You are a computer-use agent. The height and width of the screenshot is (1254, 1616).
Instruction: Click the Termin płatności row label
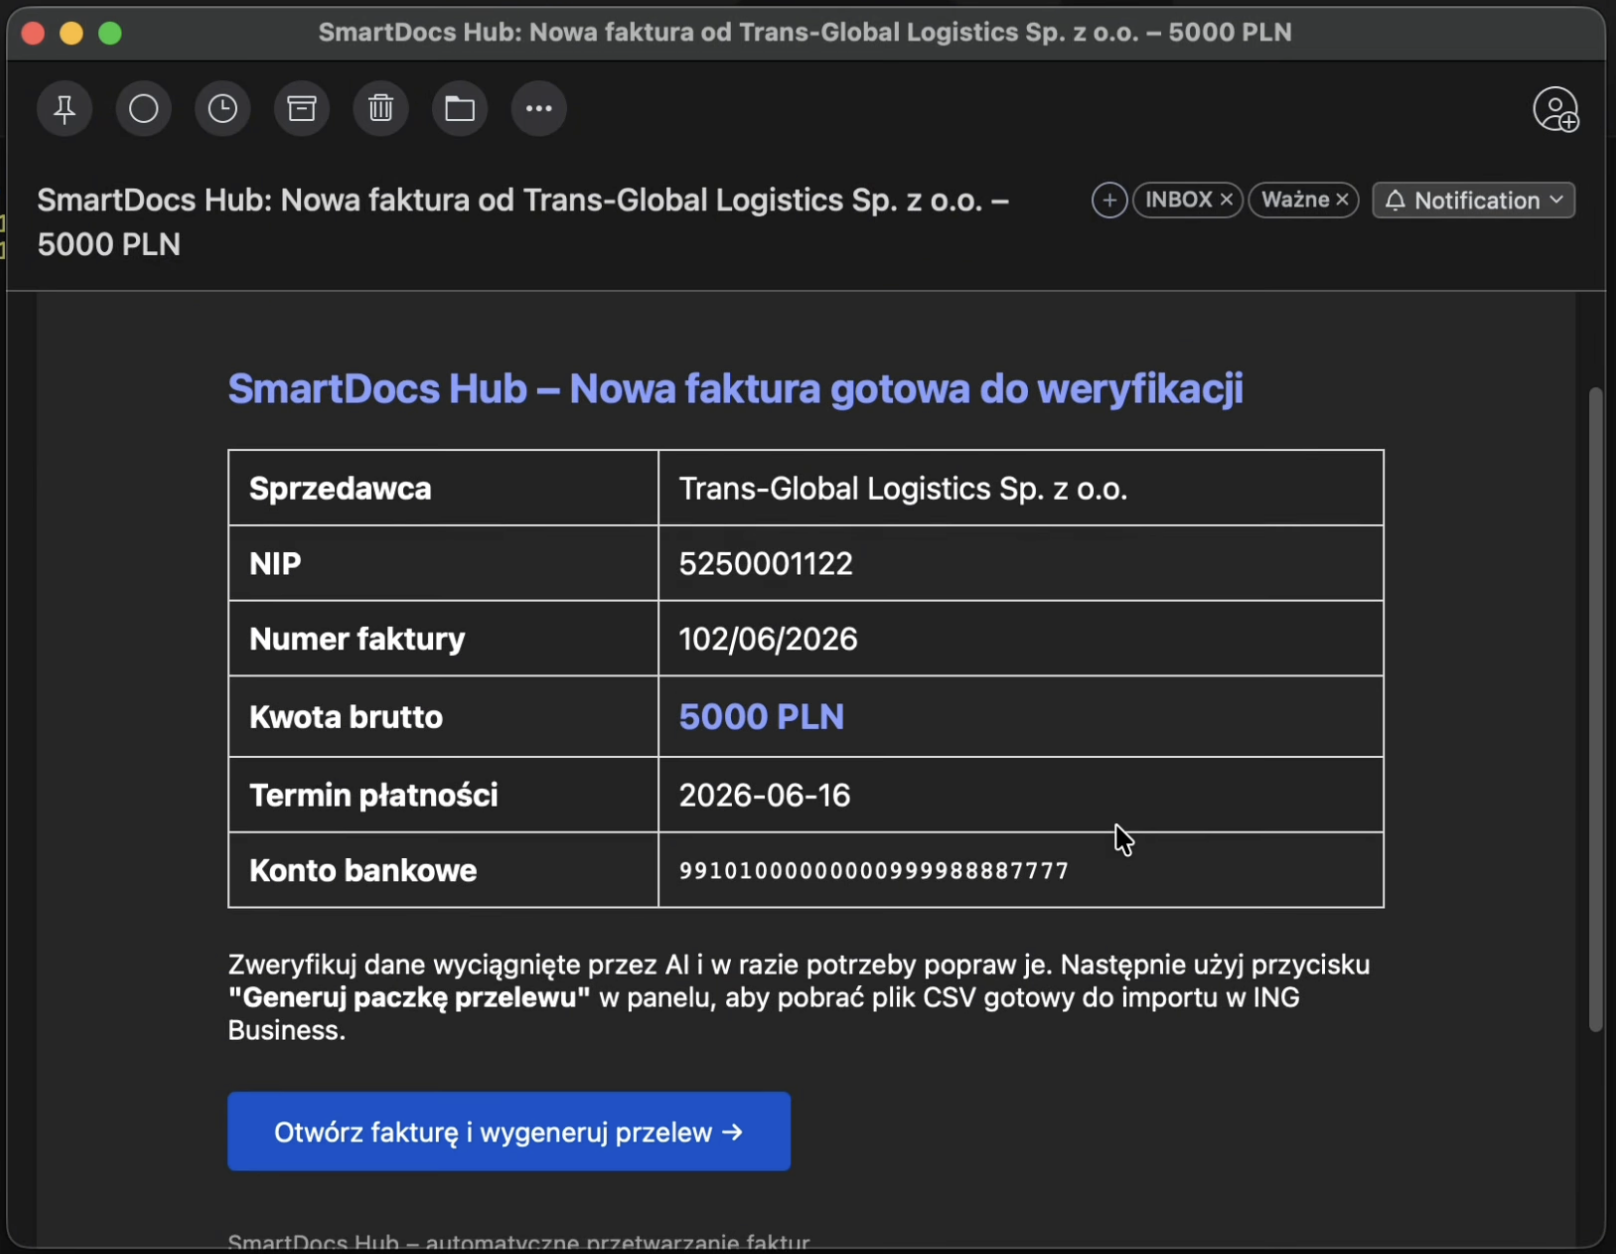[373, 795]
